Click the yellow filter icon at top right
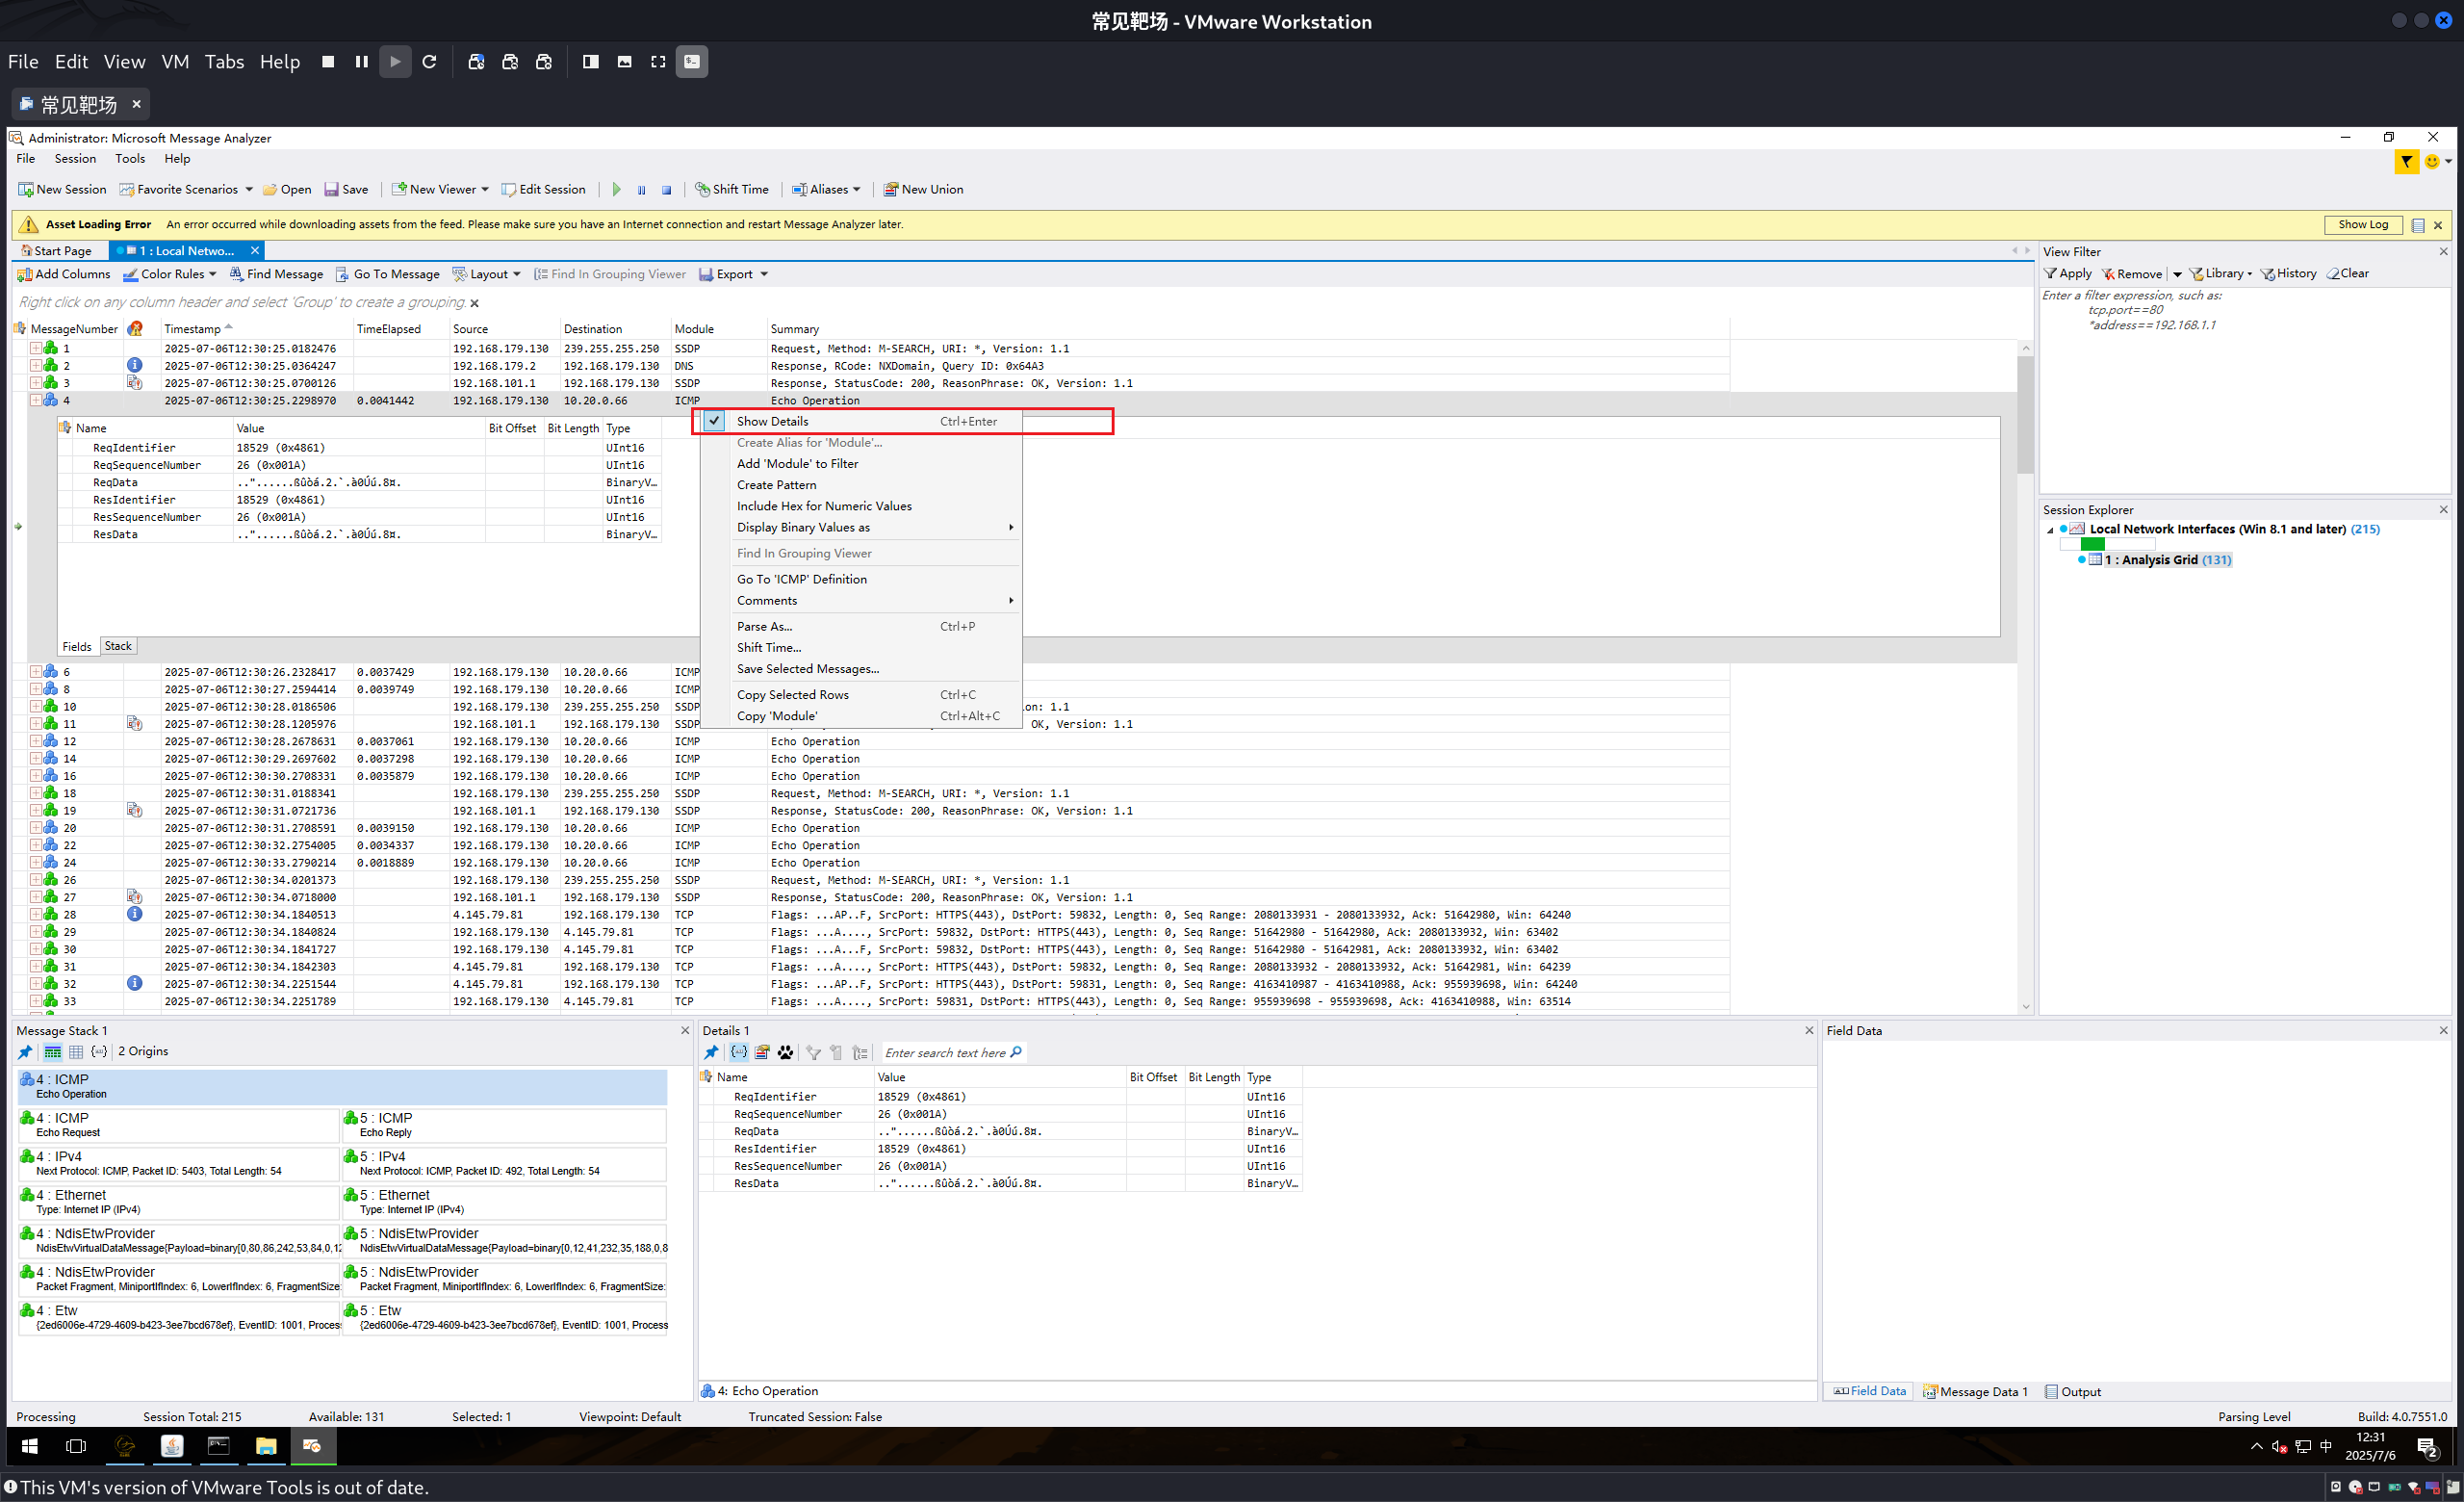The width and height of the screenshot is (2464, 1502). 2406,162
